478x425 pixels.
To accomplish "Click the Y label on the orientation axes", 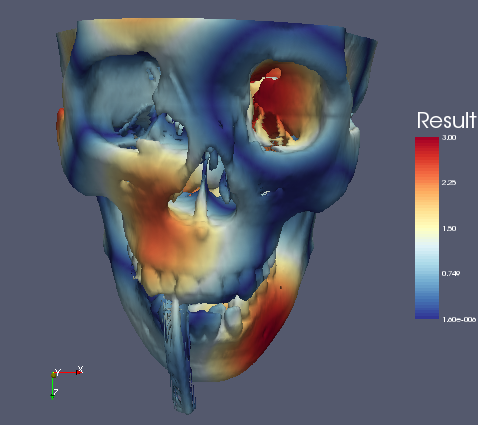I will coord(58,372).
